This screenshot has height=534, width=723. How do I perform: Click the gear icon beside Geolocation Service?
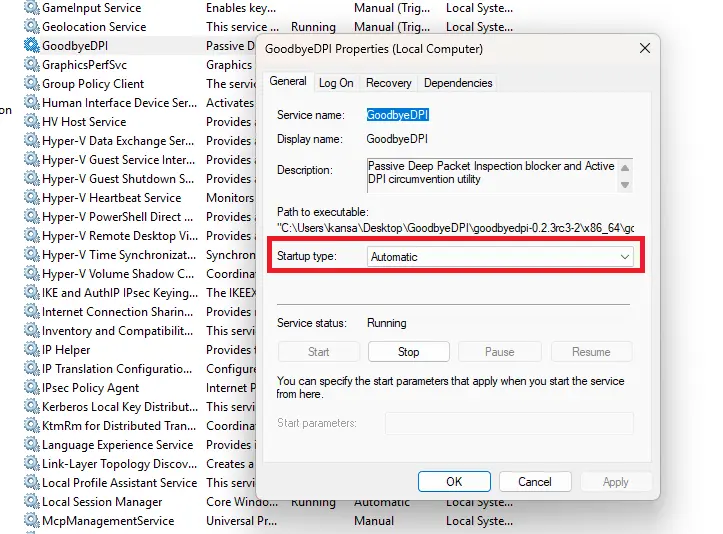[31, 26]
